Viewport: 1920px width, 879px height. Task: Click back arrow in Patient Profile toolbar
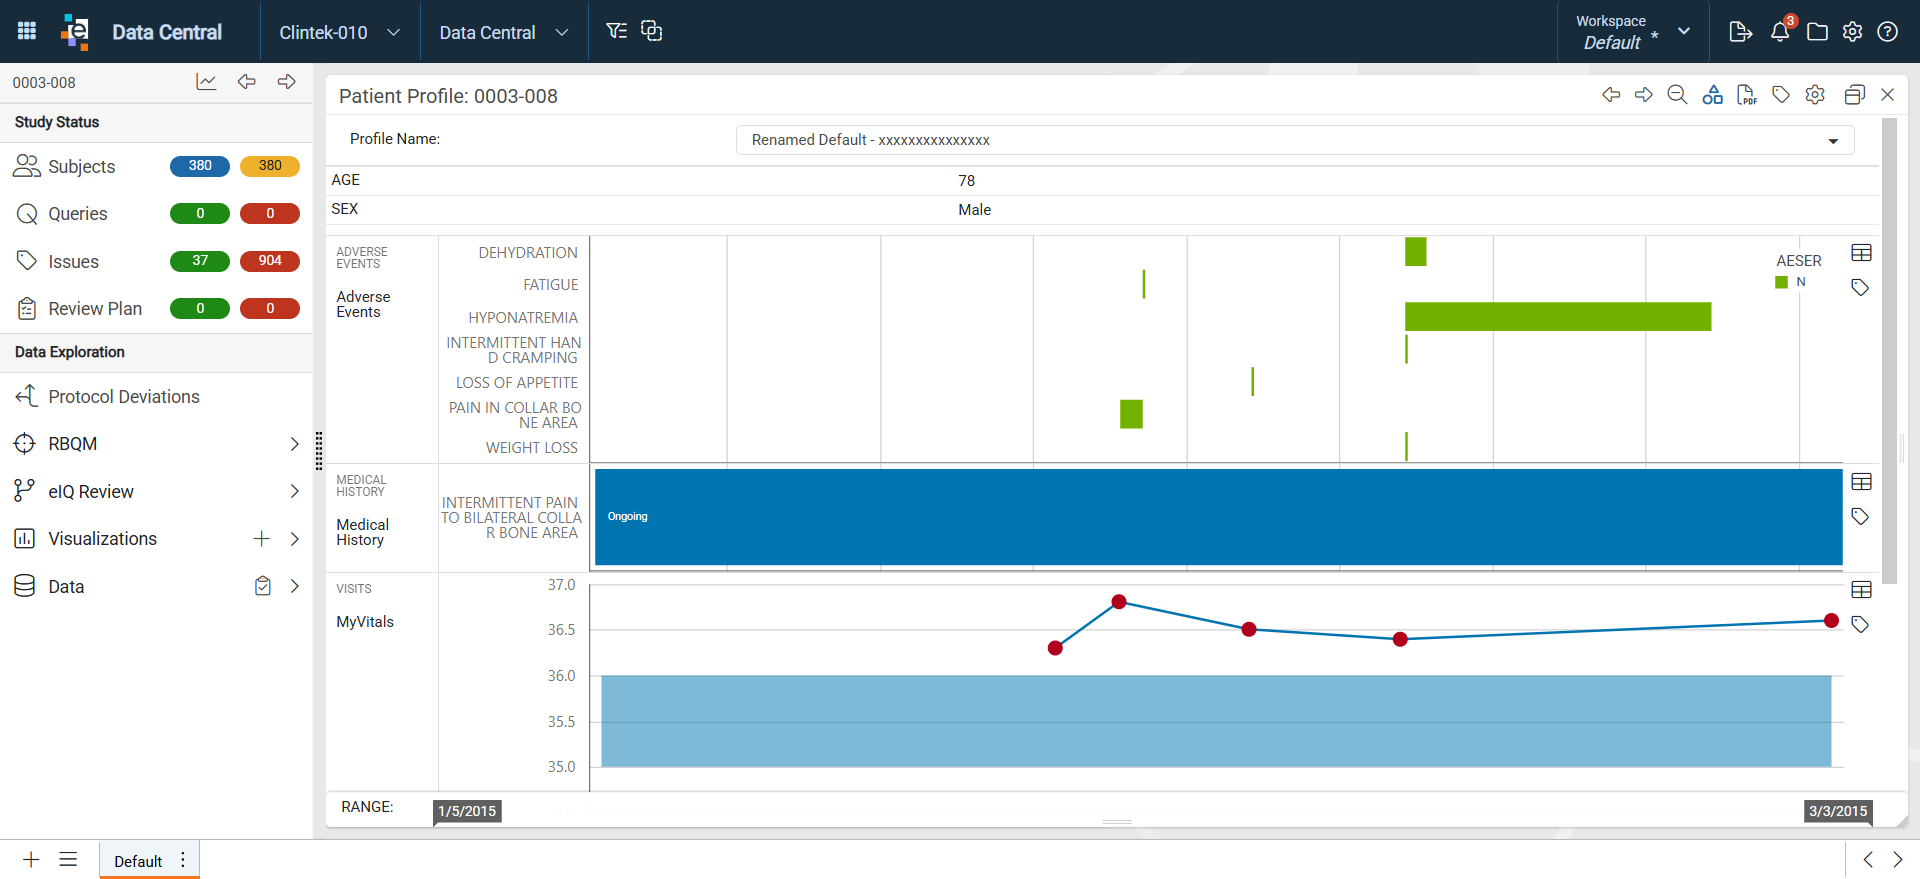[1611, 95]
